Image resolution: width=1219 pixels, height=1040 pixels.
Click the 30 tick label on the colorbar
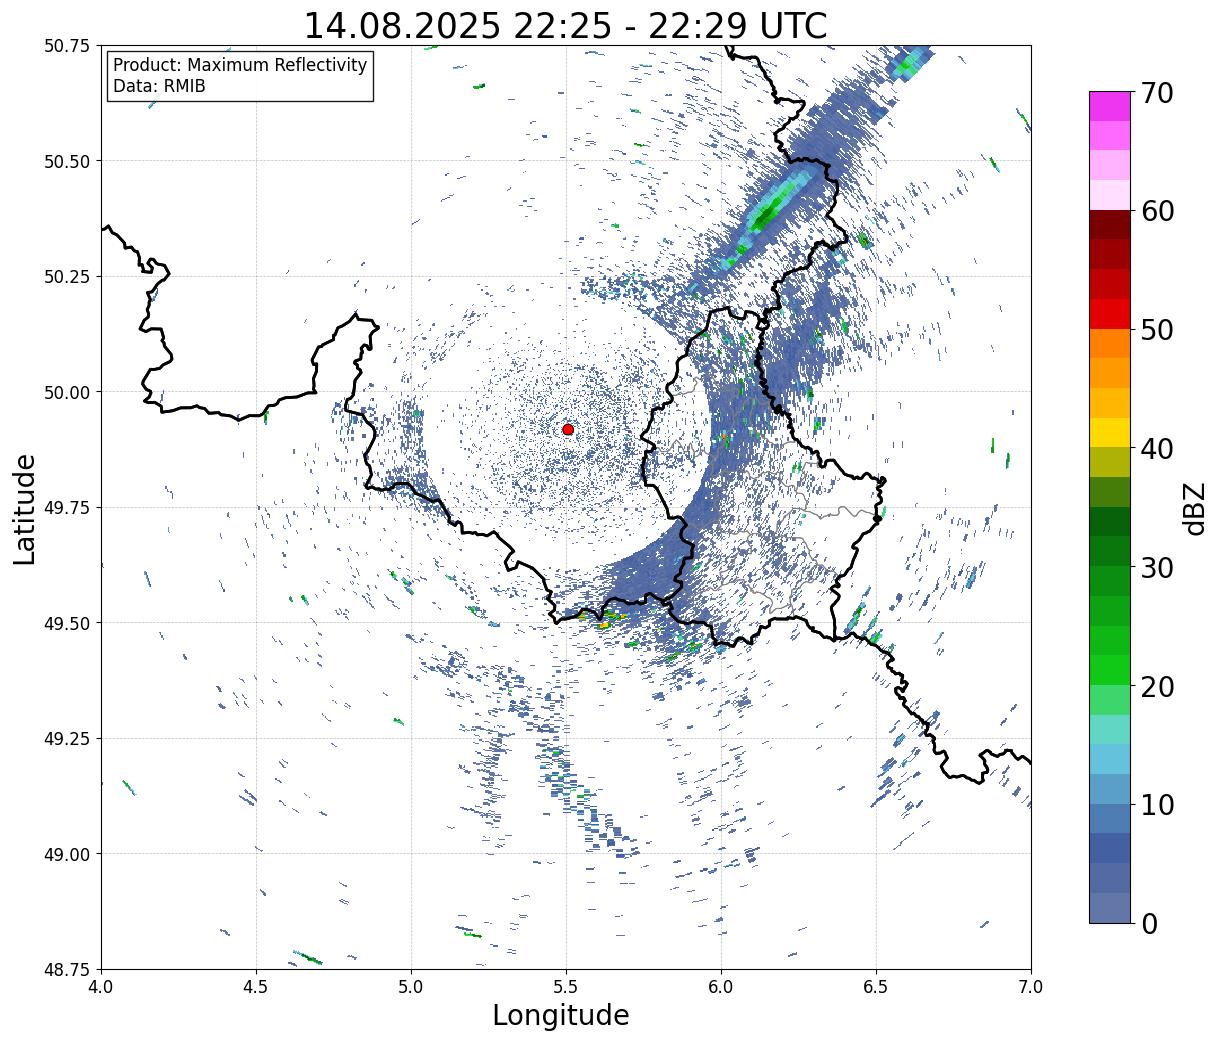1156,568
